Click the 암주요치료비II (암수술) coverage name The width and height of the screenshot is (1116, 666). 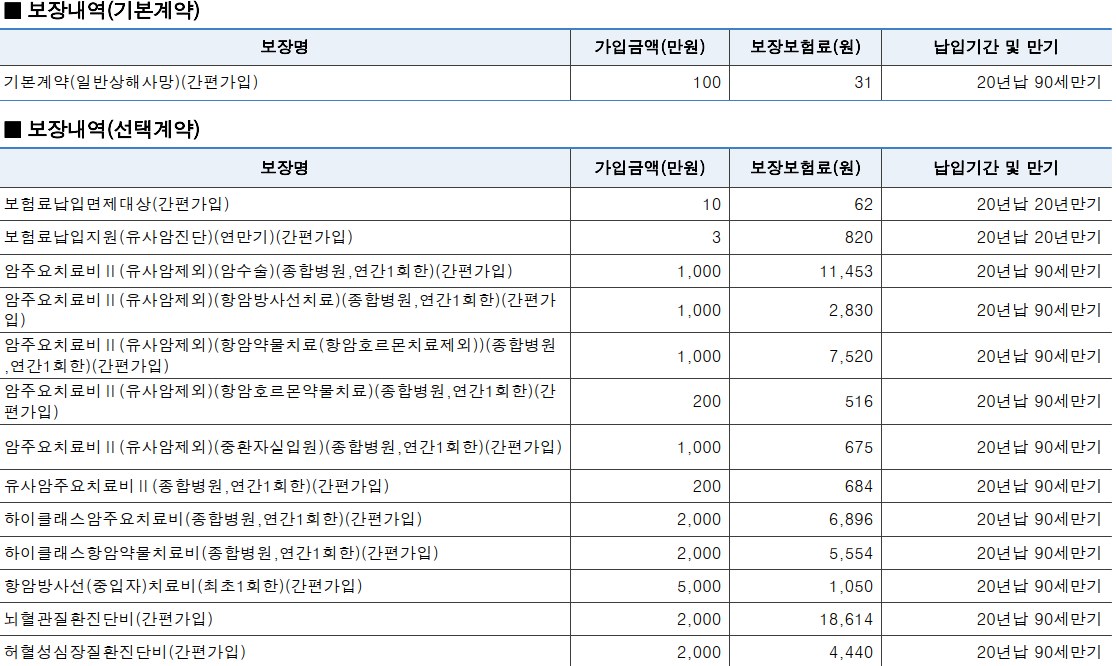tap(258, 271)
